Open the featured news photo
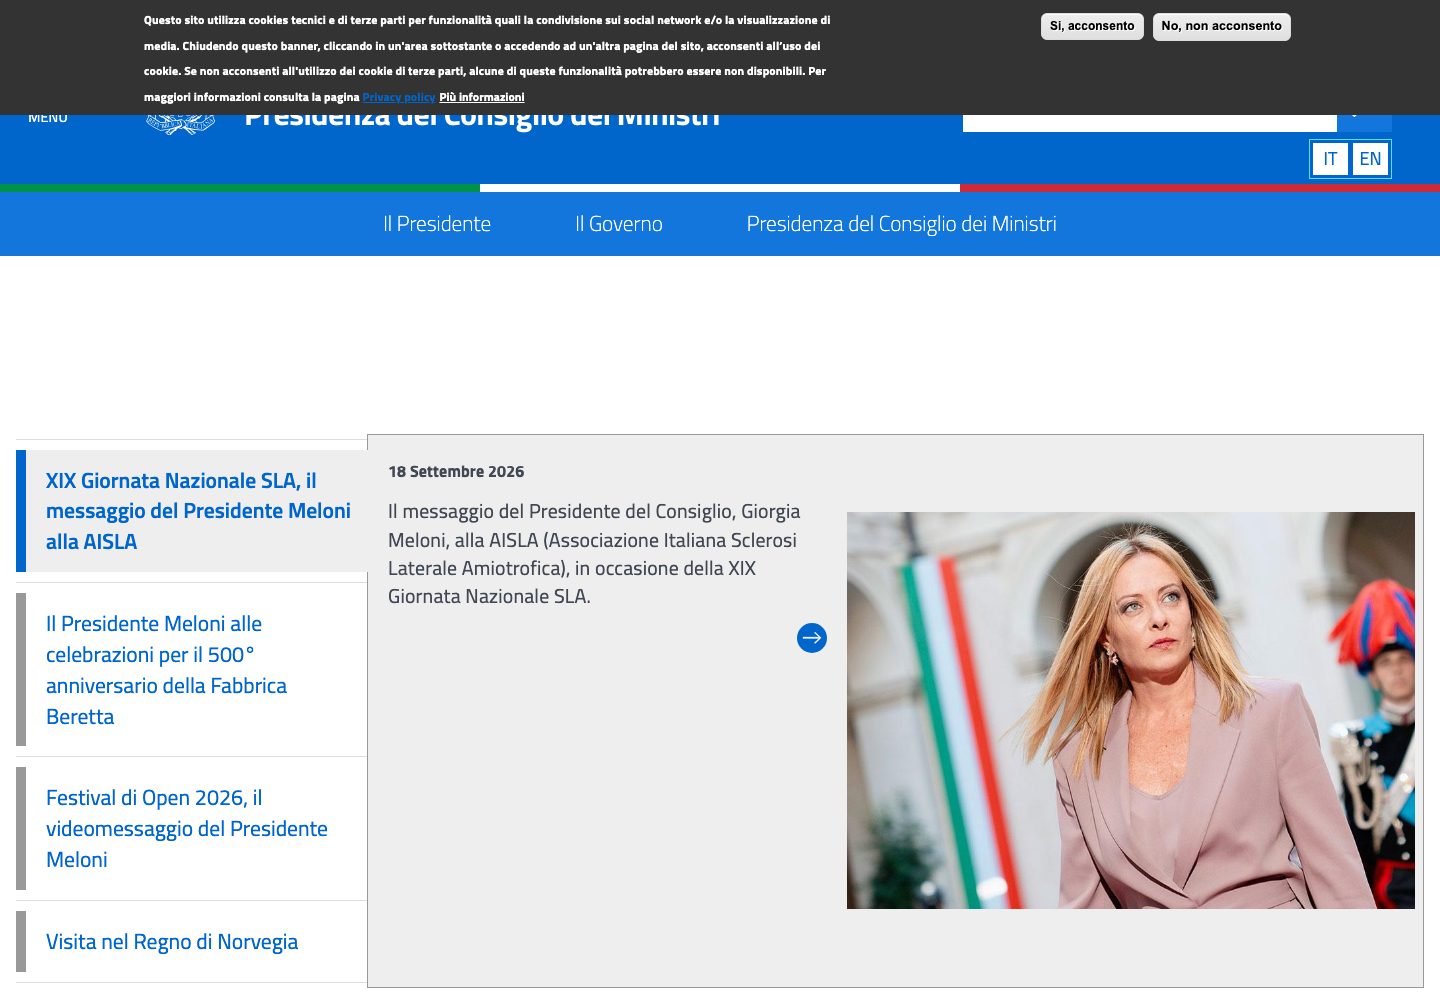 click(x=1131, y=711)
